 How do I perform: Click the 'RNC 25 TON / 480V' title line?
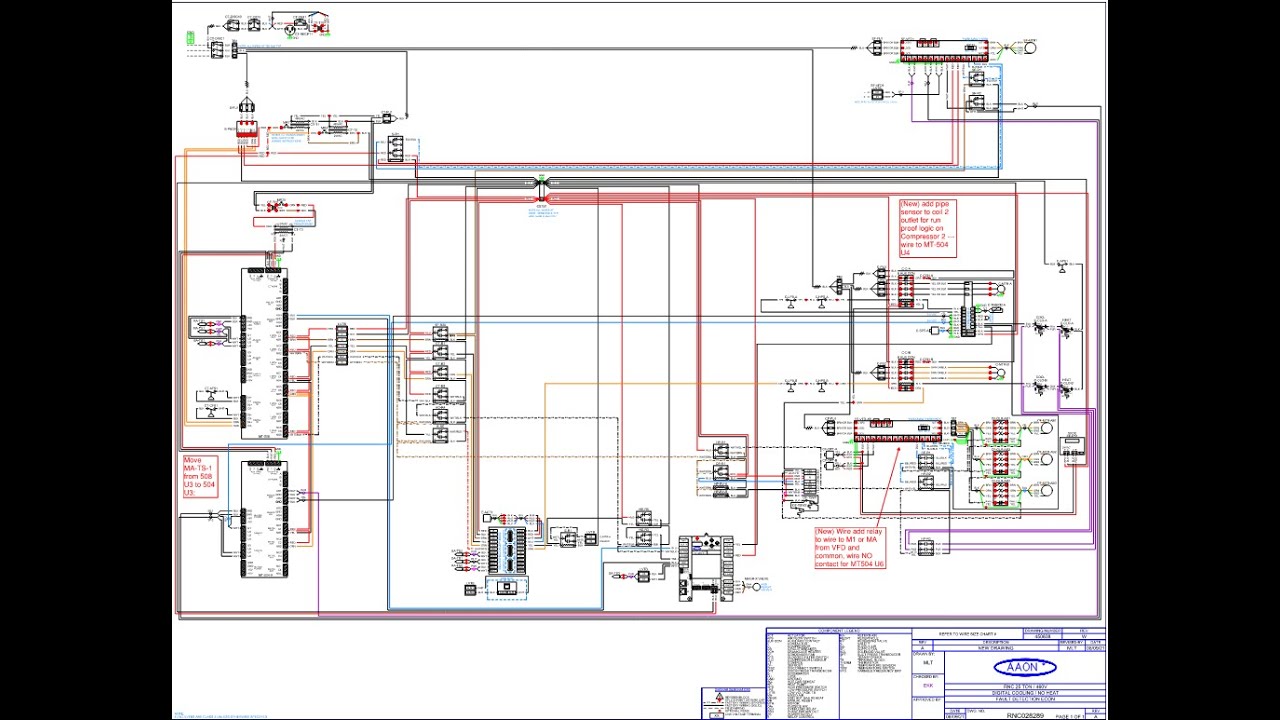(1024, 685)
